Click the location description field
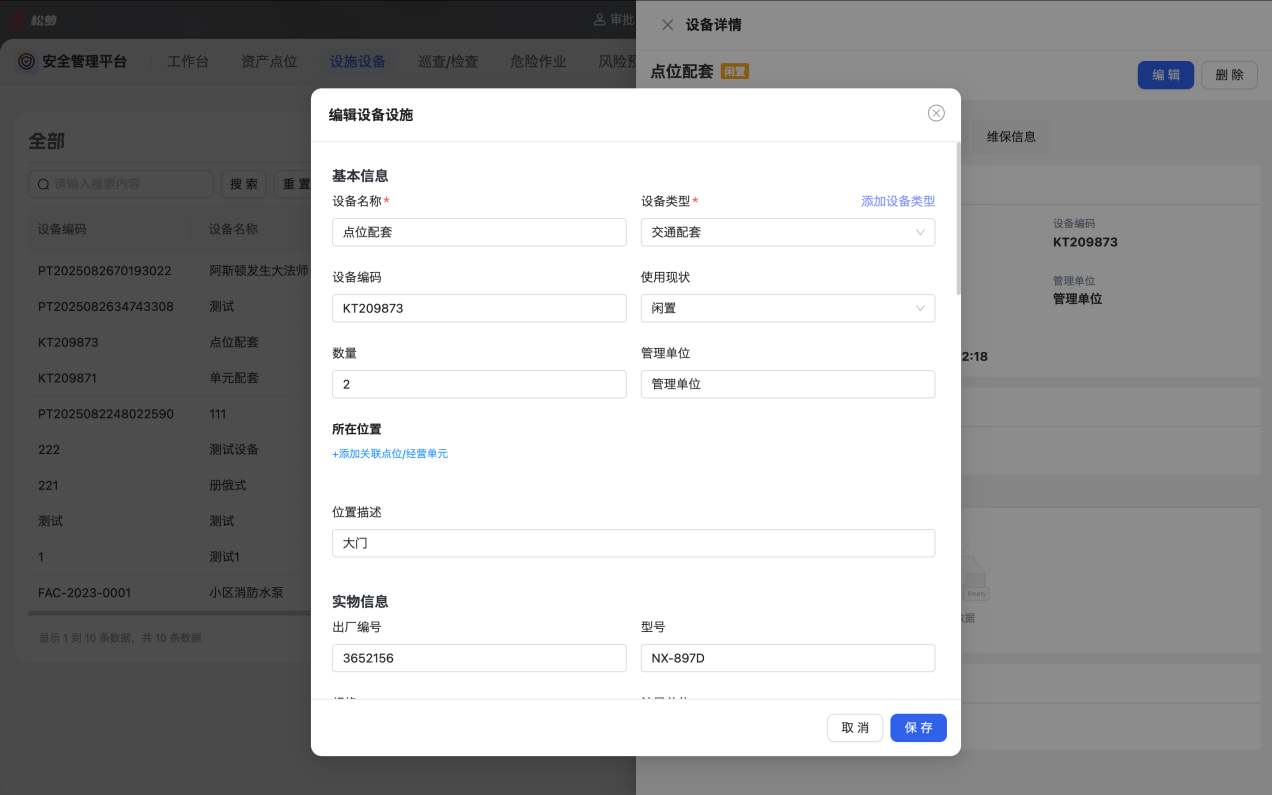This screenshot has height=795, width=1272. 633,543
